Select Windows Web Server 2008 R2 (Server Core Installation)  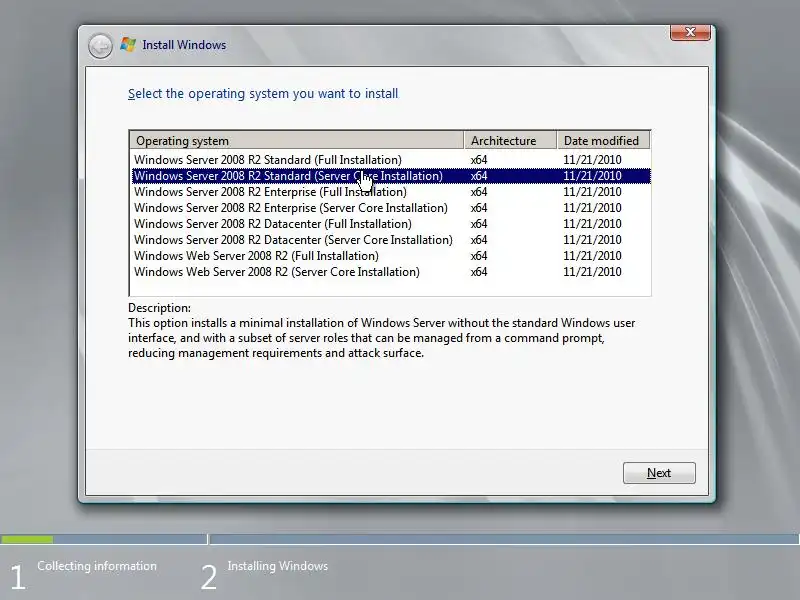391,272
